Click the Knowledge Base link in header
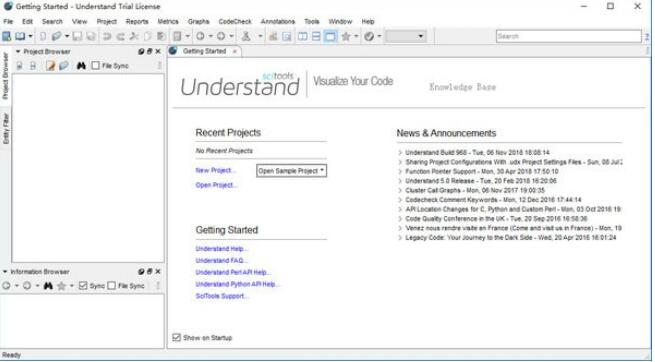Viewport: 655px width, 362px height. [x=462, y=87]
